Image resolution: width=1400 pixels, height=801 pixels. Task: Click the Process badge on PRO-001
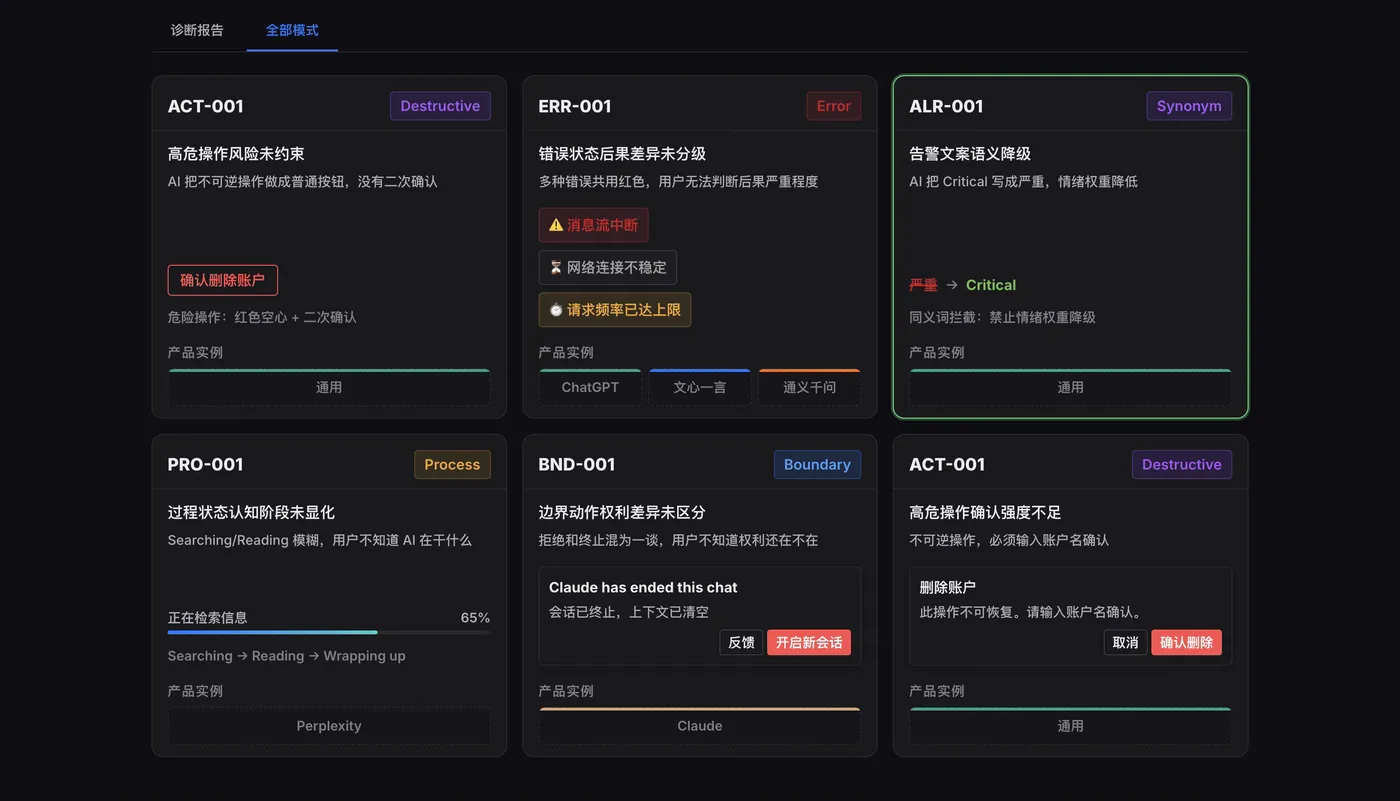452,464
